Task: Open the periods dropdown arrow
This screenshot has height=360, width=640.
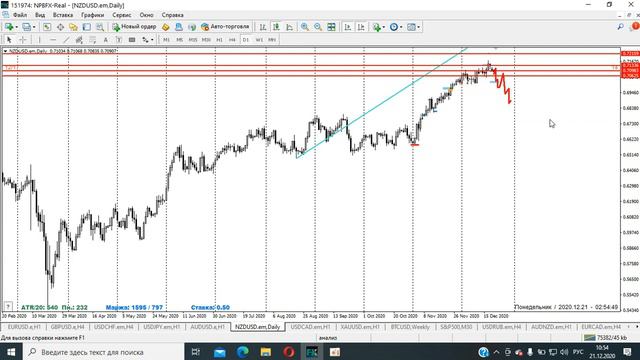Action: (x=401, y=27)
